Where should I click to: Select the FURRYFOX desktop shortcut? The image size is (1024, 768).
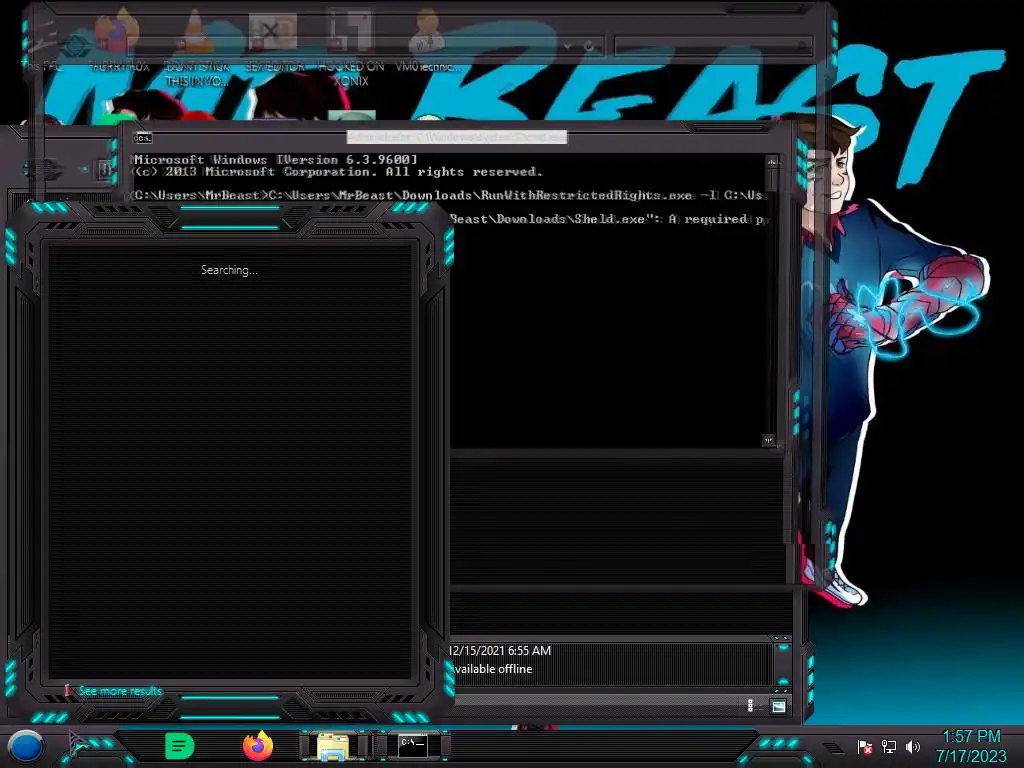118,40
